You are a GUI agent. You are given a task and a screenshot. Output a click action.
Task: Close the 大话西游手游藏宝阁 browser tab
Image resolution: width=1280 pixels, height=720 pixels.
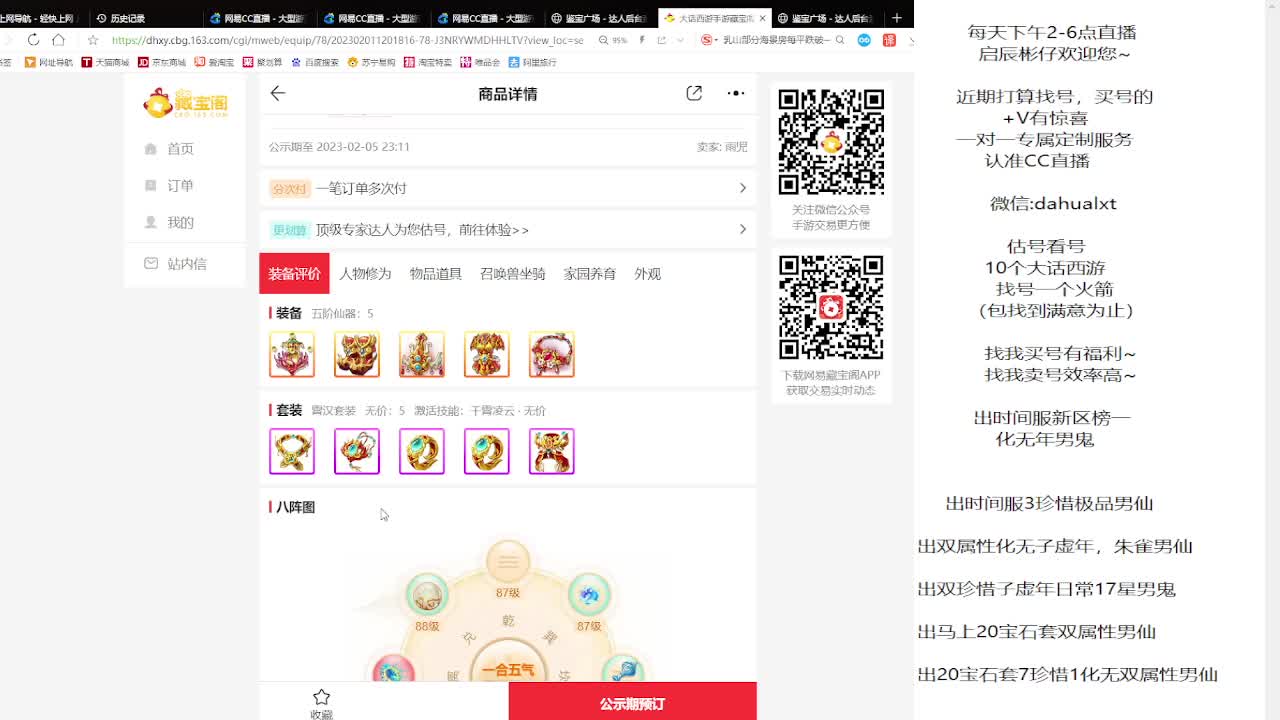coord(762,18)
